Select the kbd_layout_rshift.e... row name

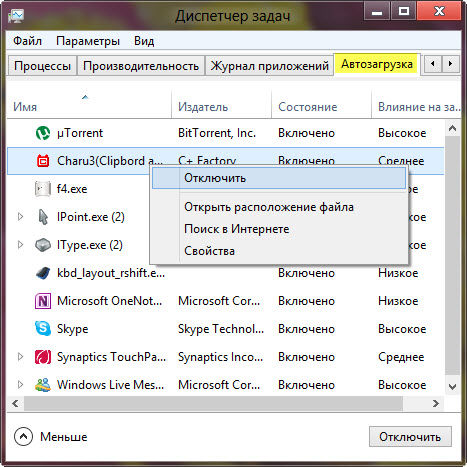click(x=111, y=273)
